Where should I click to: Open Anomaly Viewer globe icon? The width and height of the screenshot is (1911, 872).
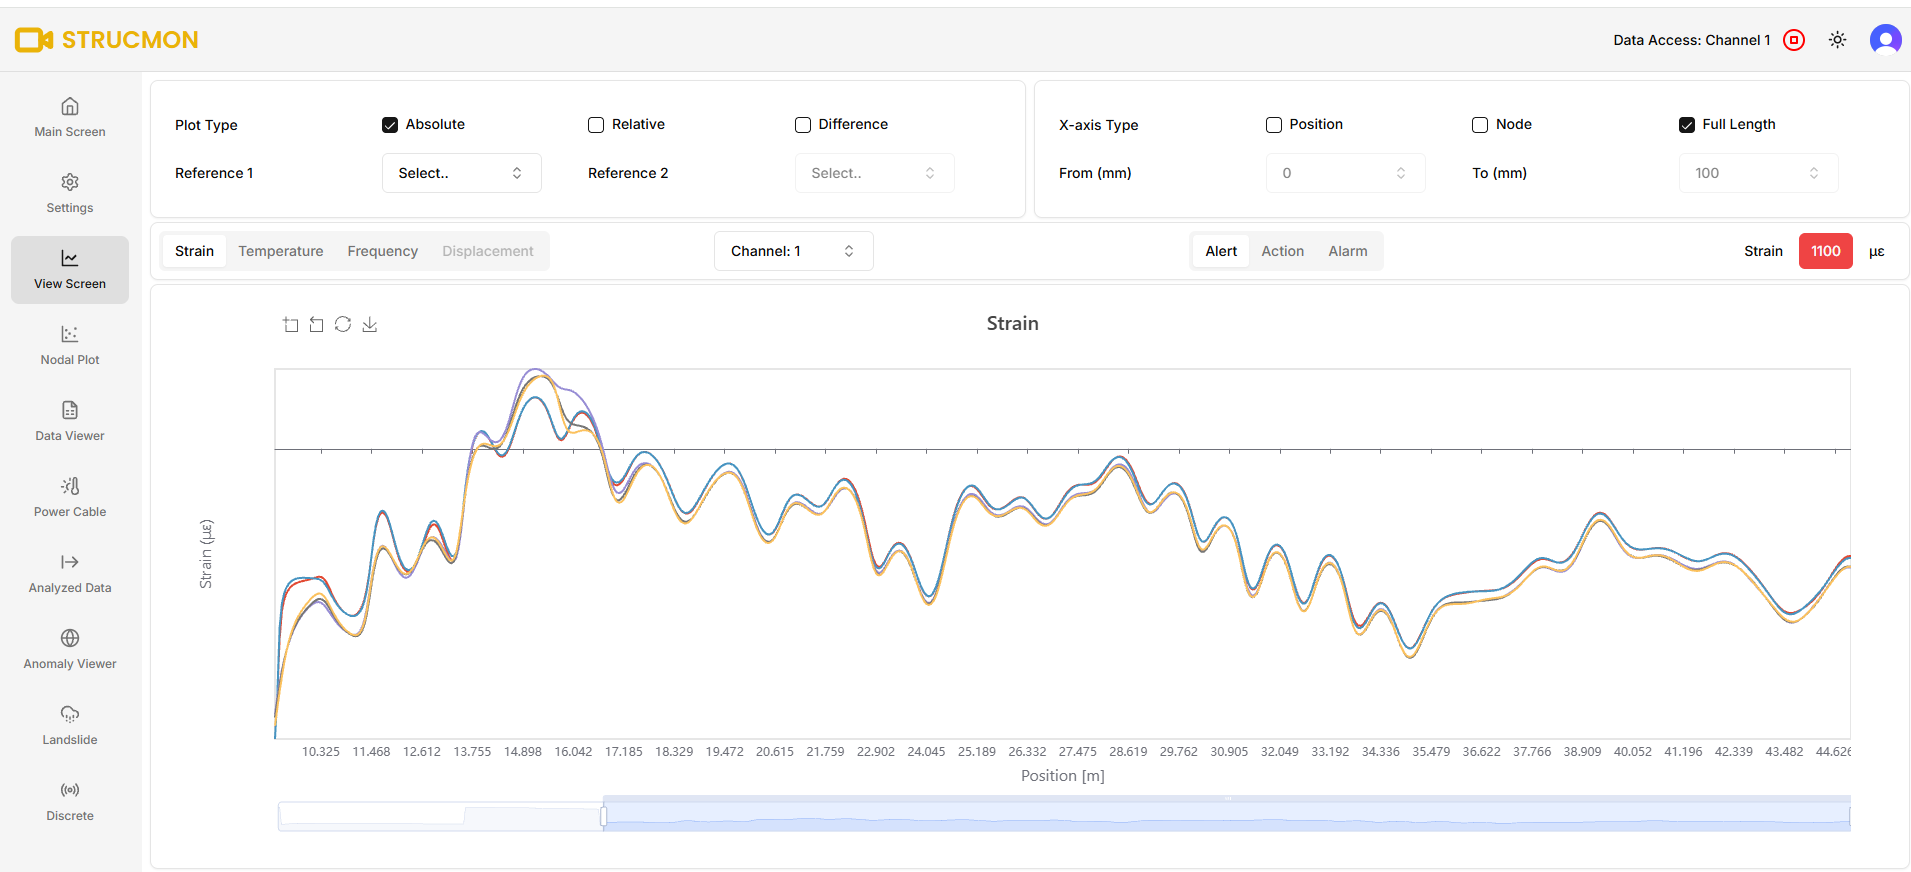tap(70, 638)
